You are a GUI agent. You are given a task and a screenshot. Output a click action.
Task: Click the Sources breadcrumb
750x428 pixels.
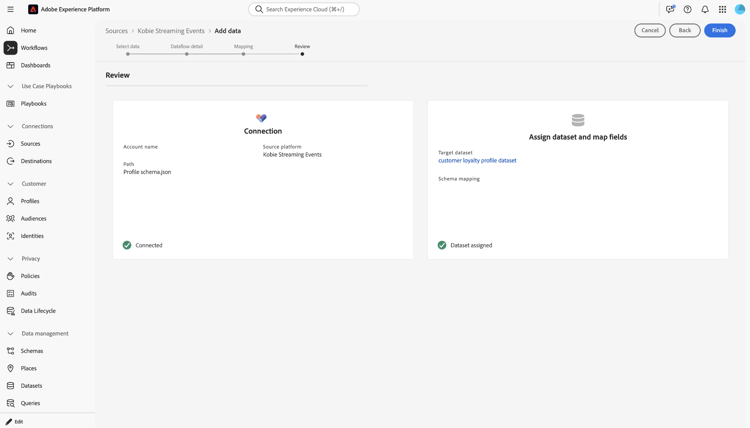(x=117, y=31)
